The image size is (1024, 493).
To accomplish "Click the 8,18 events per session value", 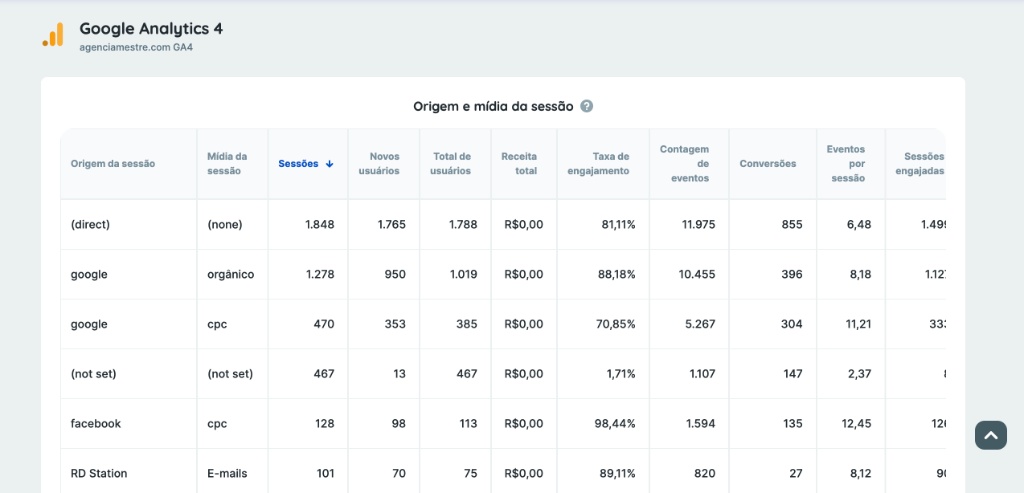I will (861, 274).
